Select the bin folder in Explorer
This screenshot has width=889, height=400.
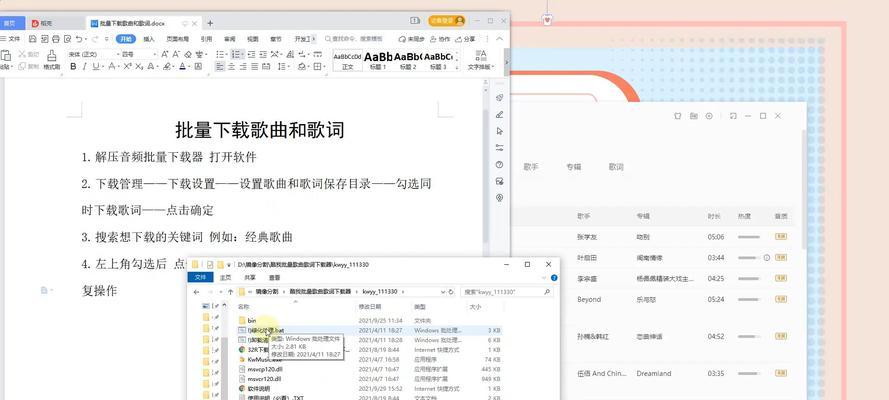tap(252, 321)
